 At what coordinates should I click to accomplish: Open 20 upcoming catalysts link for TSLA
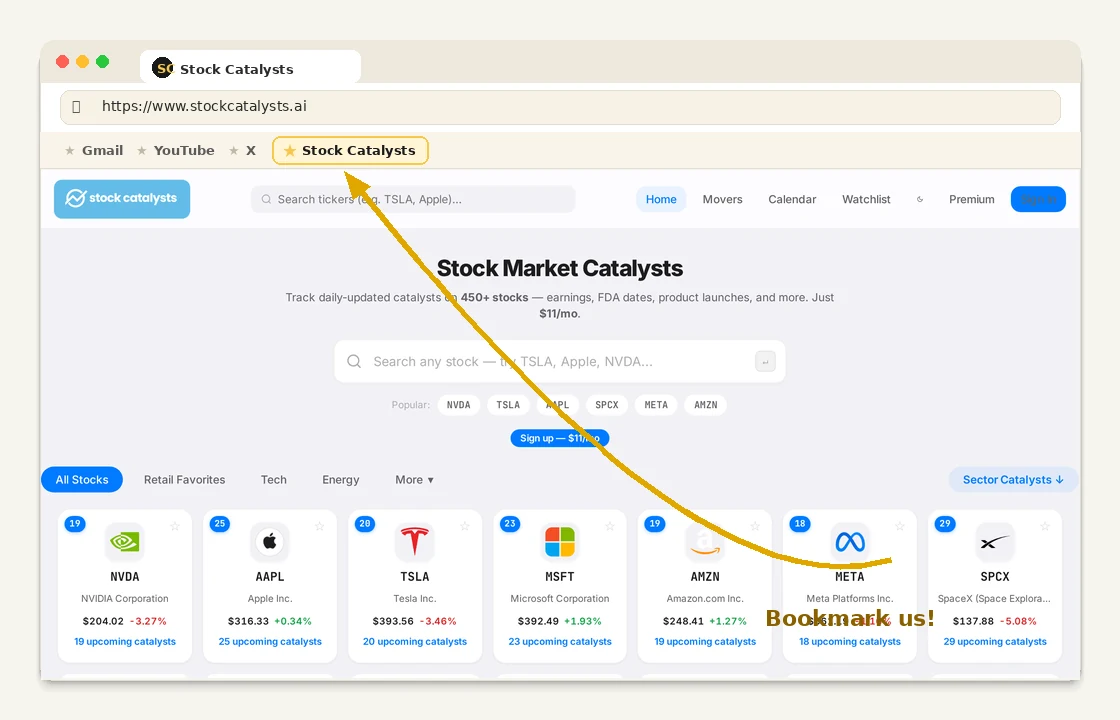coord(415,641)
